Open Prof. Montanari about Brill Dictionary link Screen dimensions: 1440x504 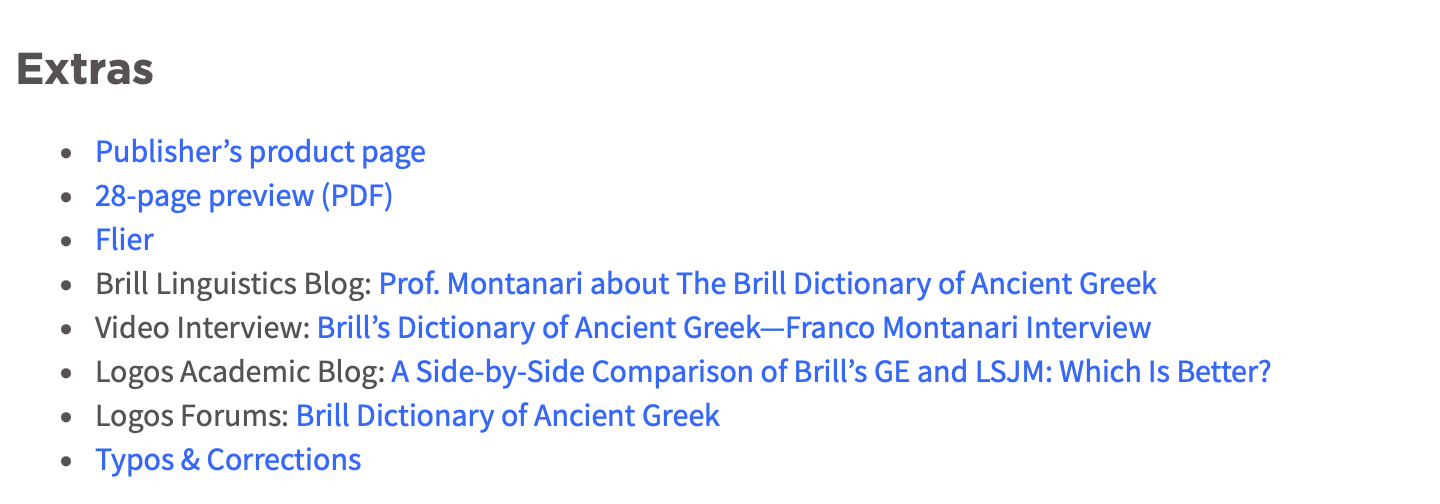tap(767, 284)
